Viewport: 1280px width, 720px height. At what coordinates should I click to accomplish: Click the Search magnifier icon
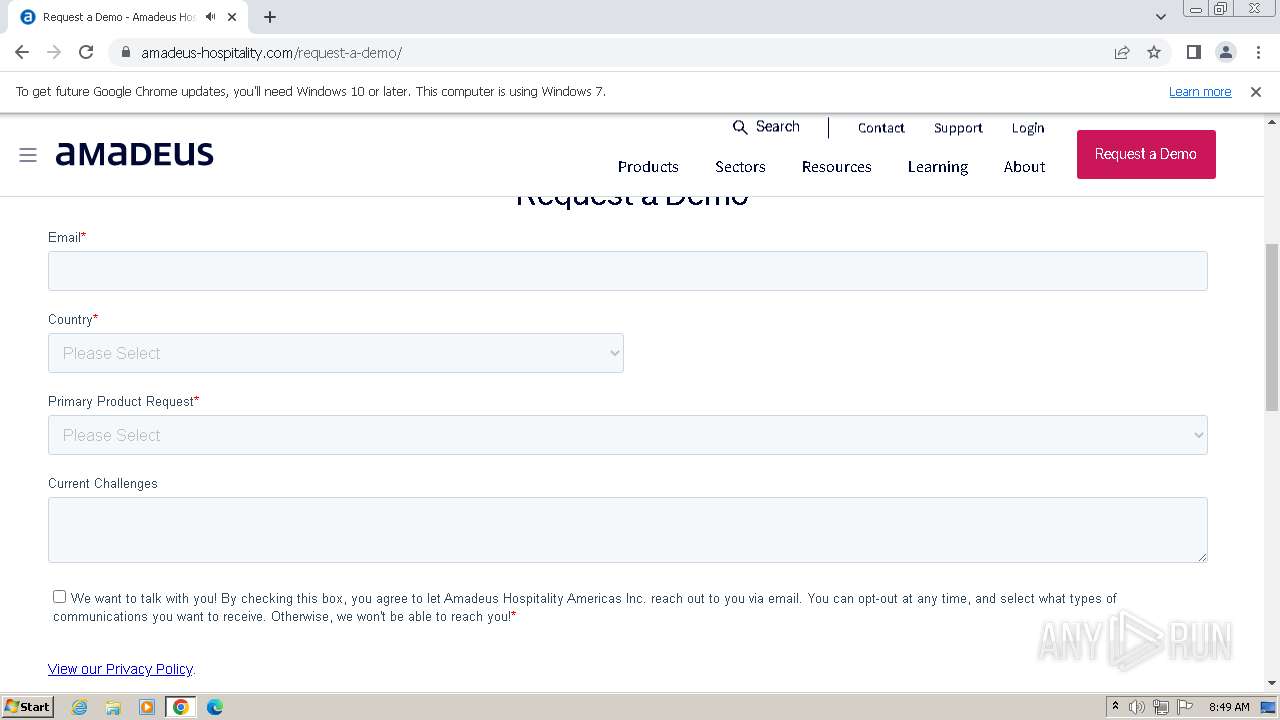(x=740, y=127)
